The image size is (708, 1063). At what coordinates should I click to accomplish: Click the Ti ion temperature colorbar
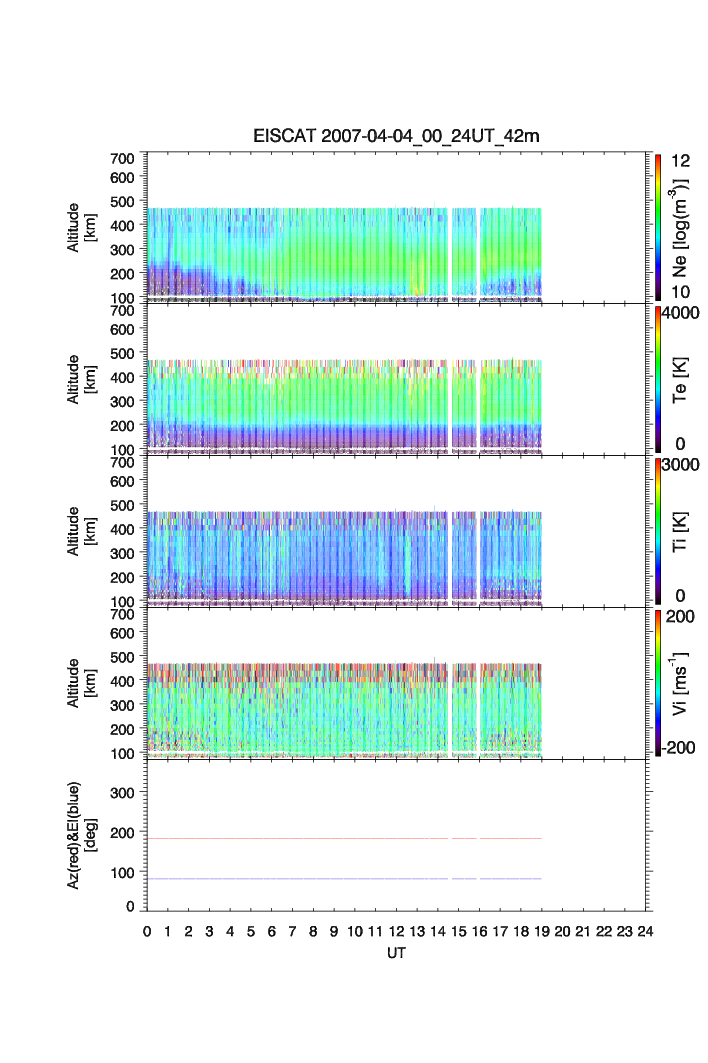pos(658,530)
